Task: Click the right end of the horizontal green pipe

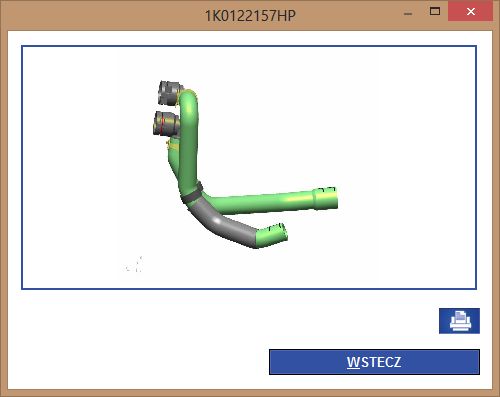Action: 326,198
